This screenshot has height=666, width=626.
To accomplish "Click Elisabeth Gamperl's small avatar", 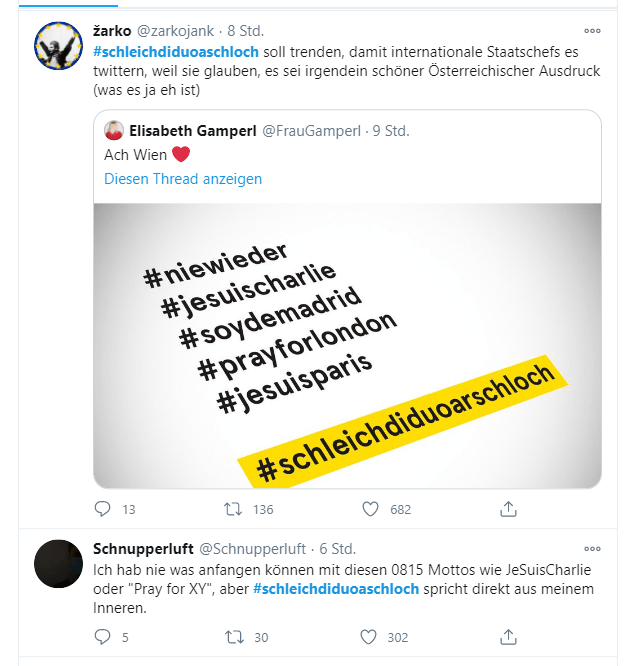I will tap(114, 131).
